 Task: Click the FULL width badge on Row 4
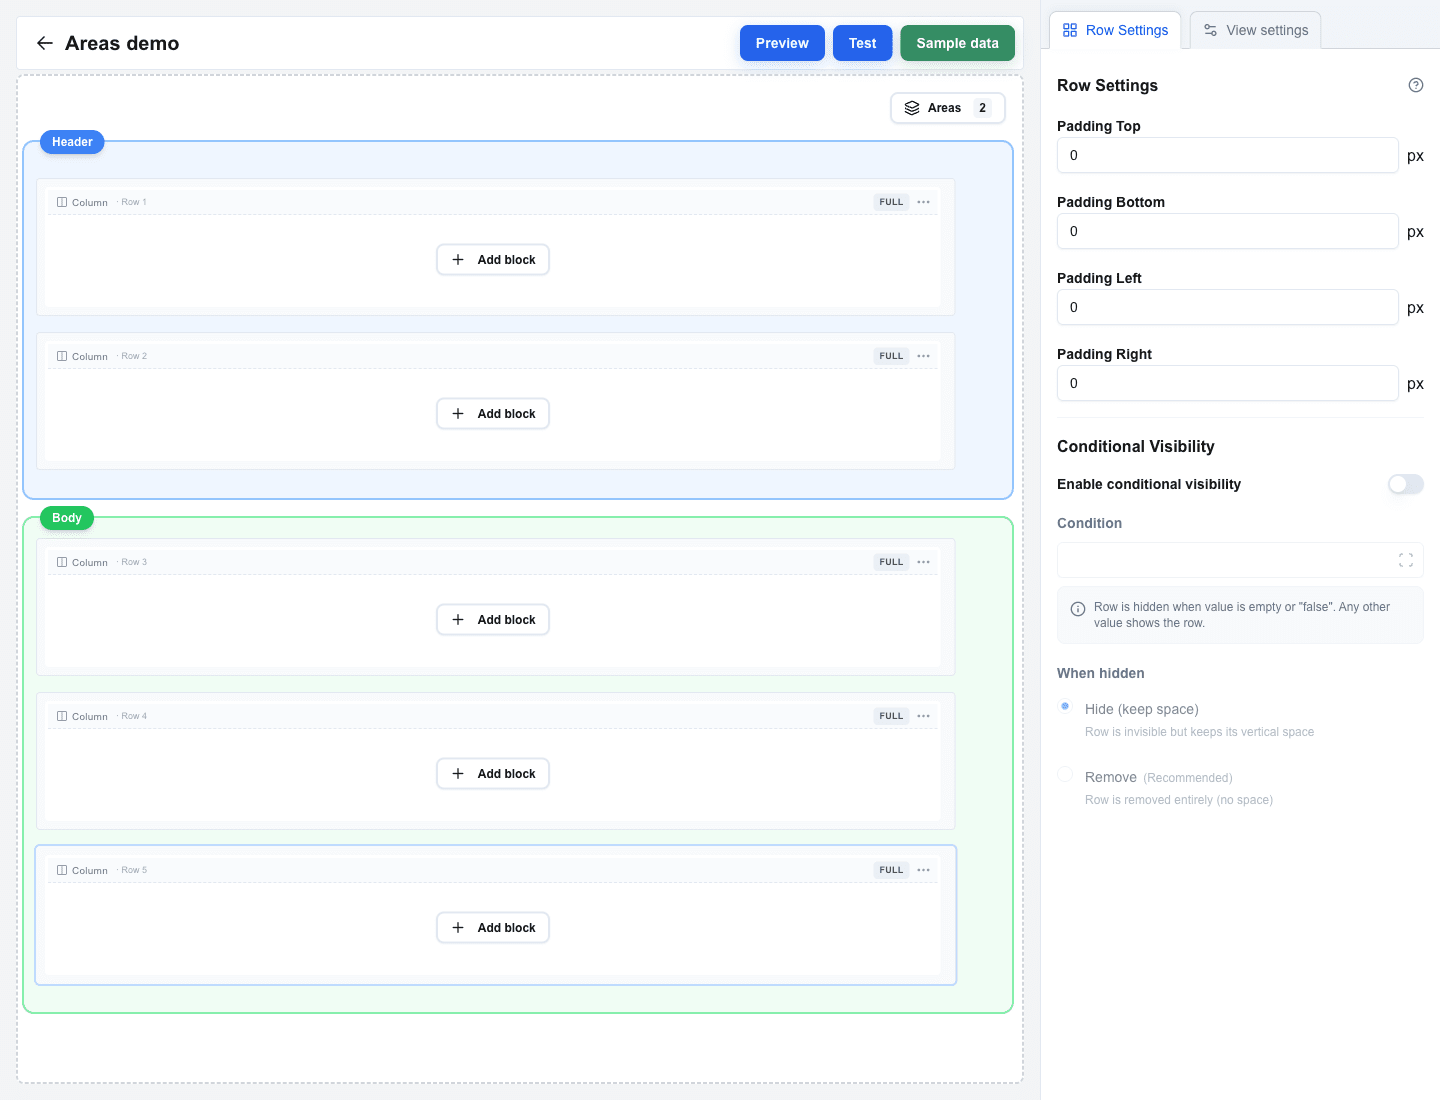(891, 716)
